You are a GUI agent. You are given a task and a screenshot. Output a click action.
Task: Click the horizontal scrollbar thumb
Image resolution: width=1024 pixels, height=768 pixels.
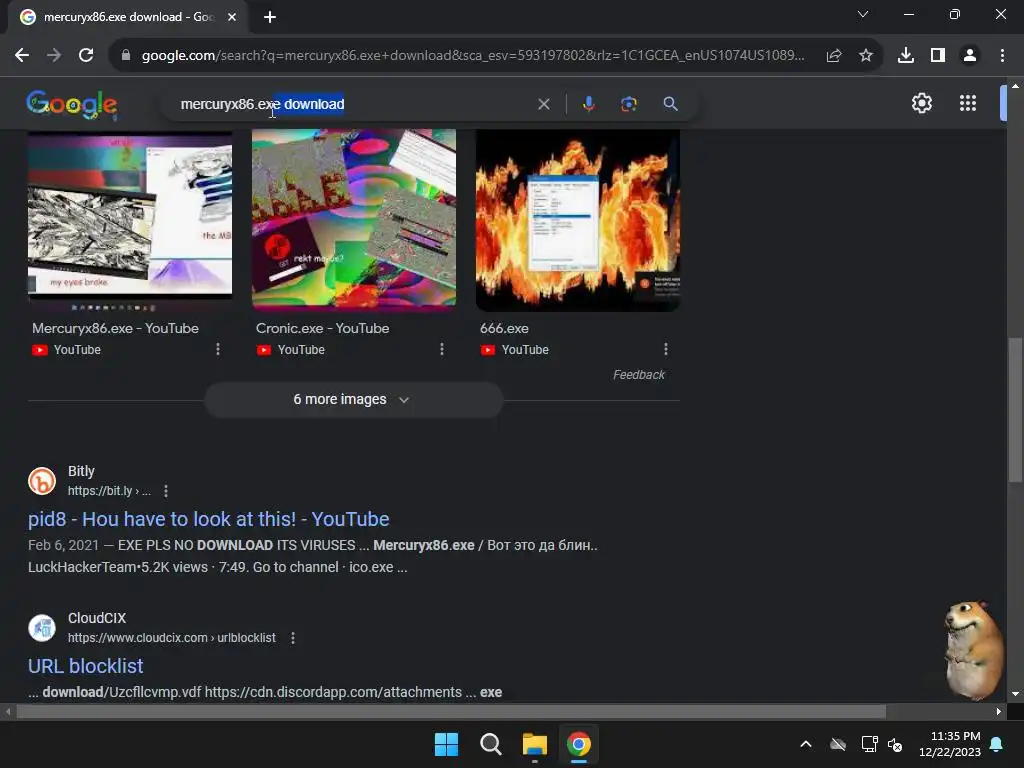[x=451, y=712]
